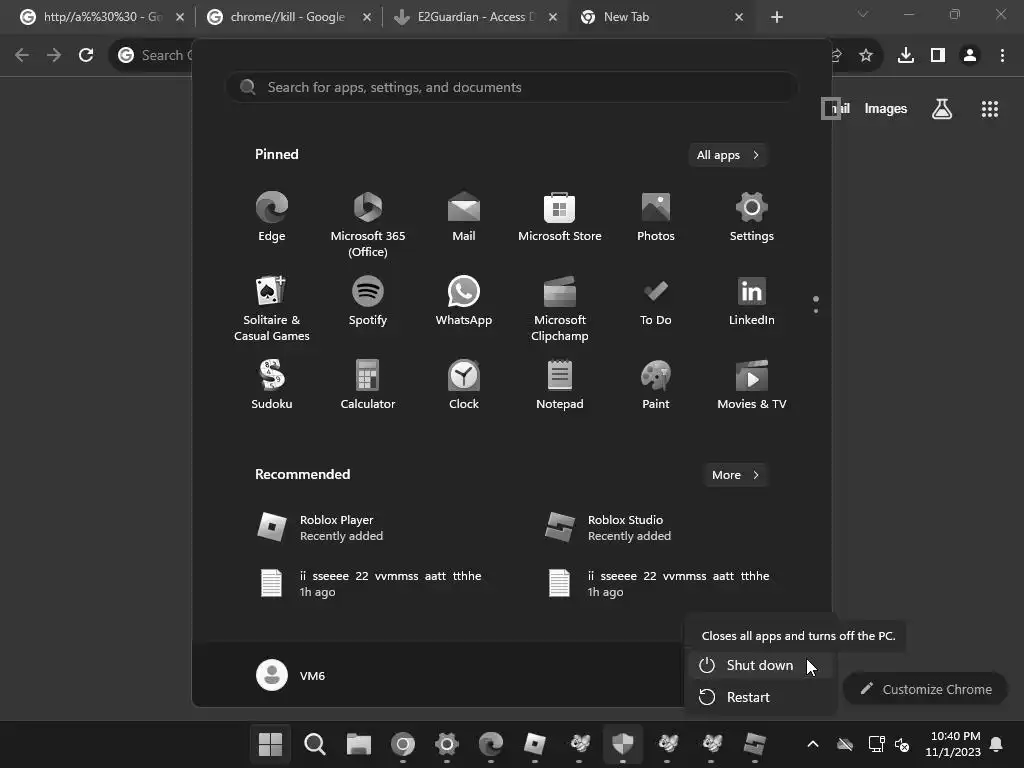Open the clock and date in system tray

953,744
